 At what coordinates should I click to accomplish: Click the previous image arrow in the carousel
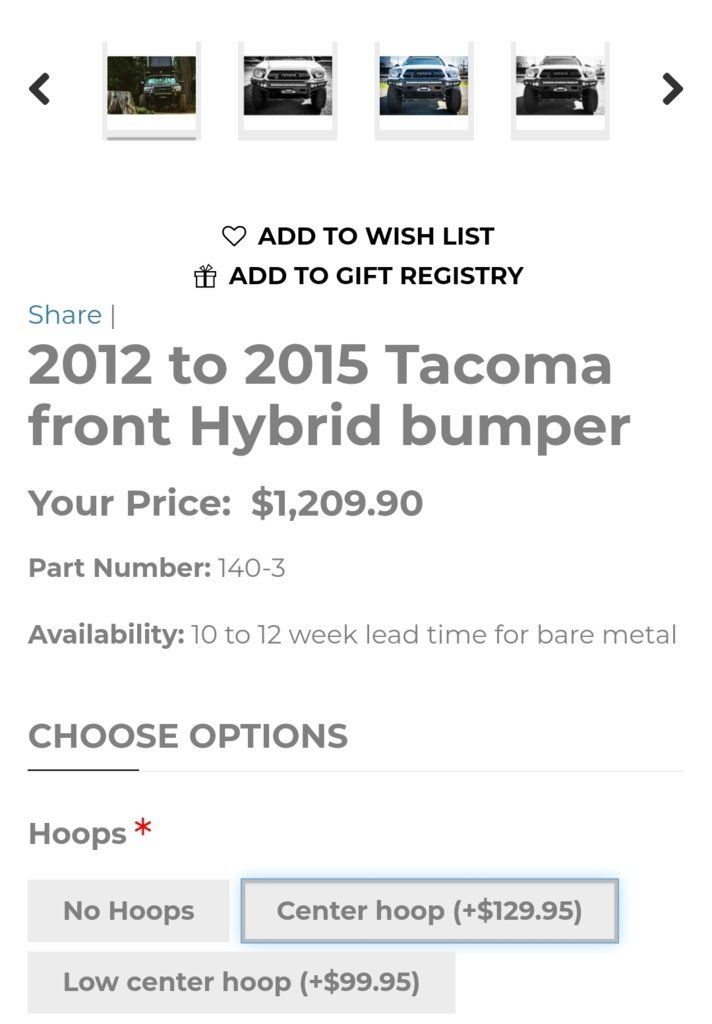(39, 89)
